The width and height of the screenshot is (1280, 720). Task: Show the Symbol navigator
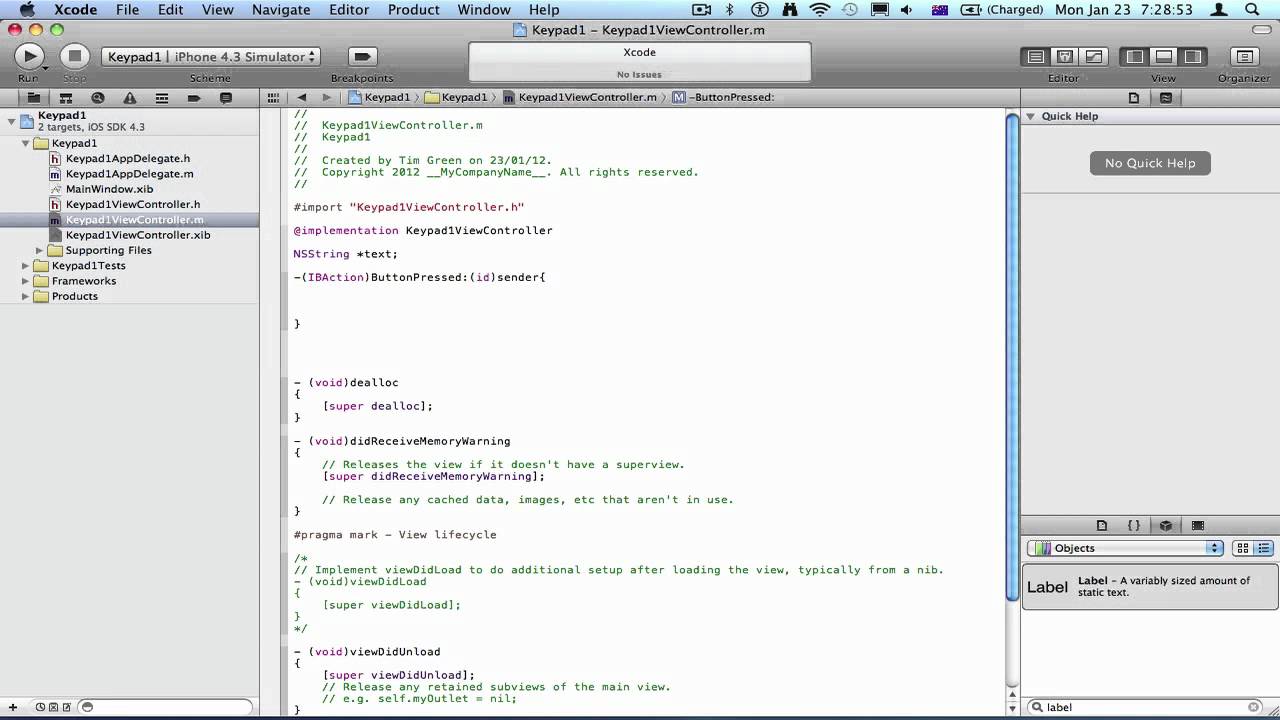click(65, 98)
